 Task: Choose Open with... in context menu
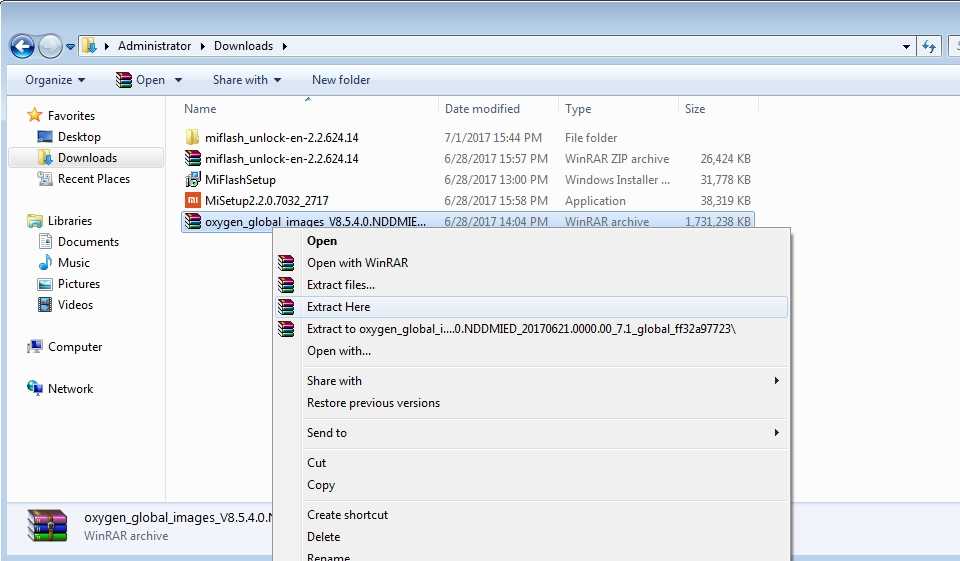point(531,351)
